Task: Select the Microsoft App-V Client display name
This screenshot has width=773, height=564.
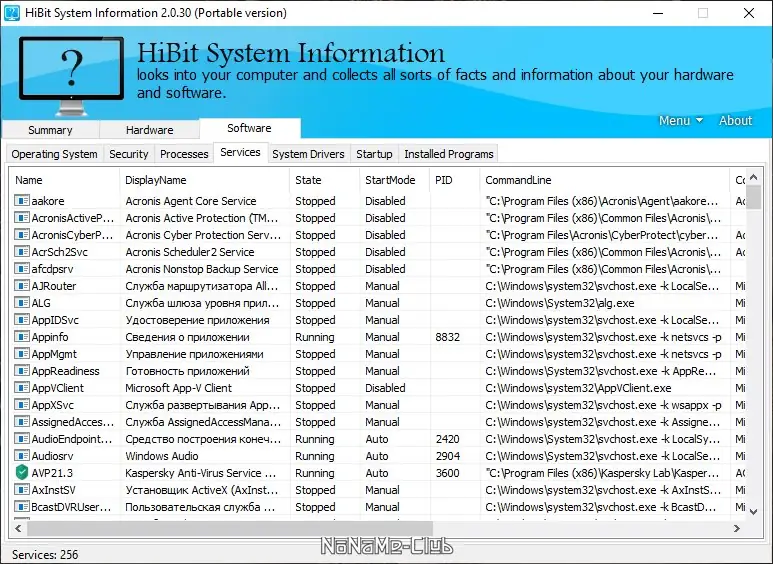Action: click(178, 388)
